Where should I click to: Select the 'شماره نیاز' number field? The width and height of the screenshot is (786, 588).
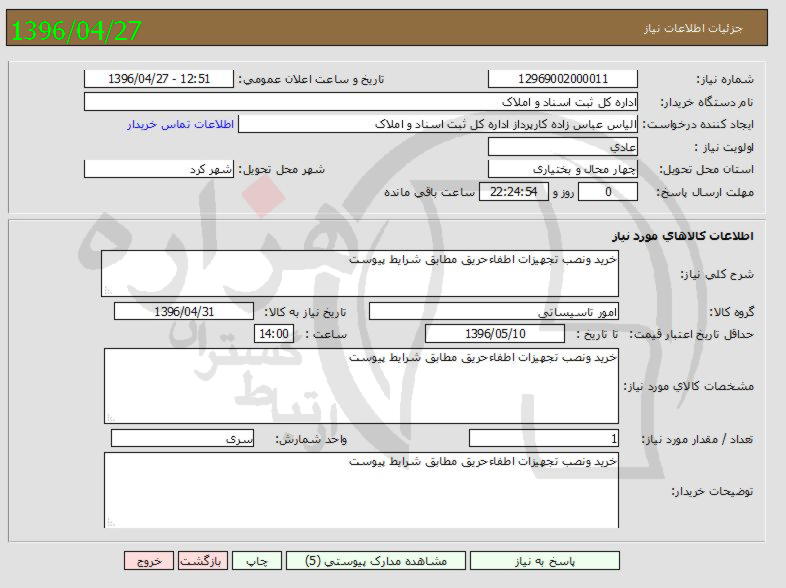click(x=563, y=79)
